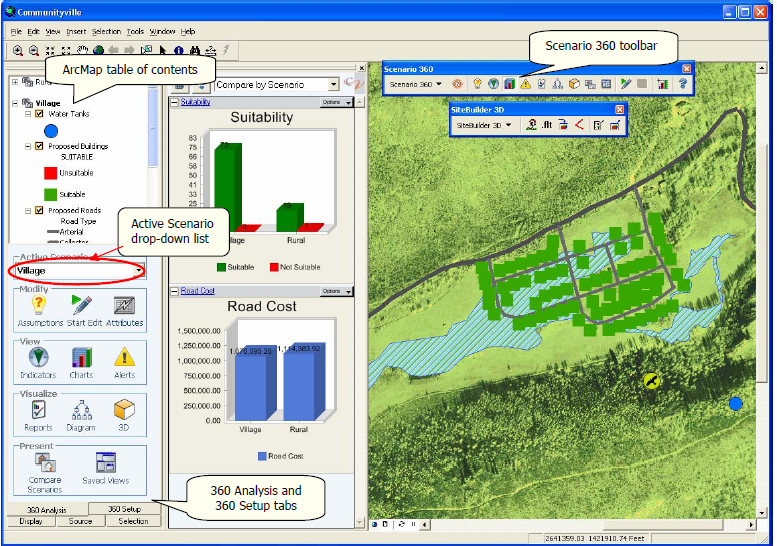
Task: Show Alerts using the warning icon
Action: tap(125, 358)
